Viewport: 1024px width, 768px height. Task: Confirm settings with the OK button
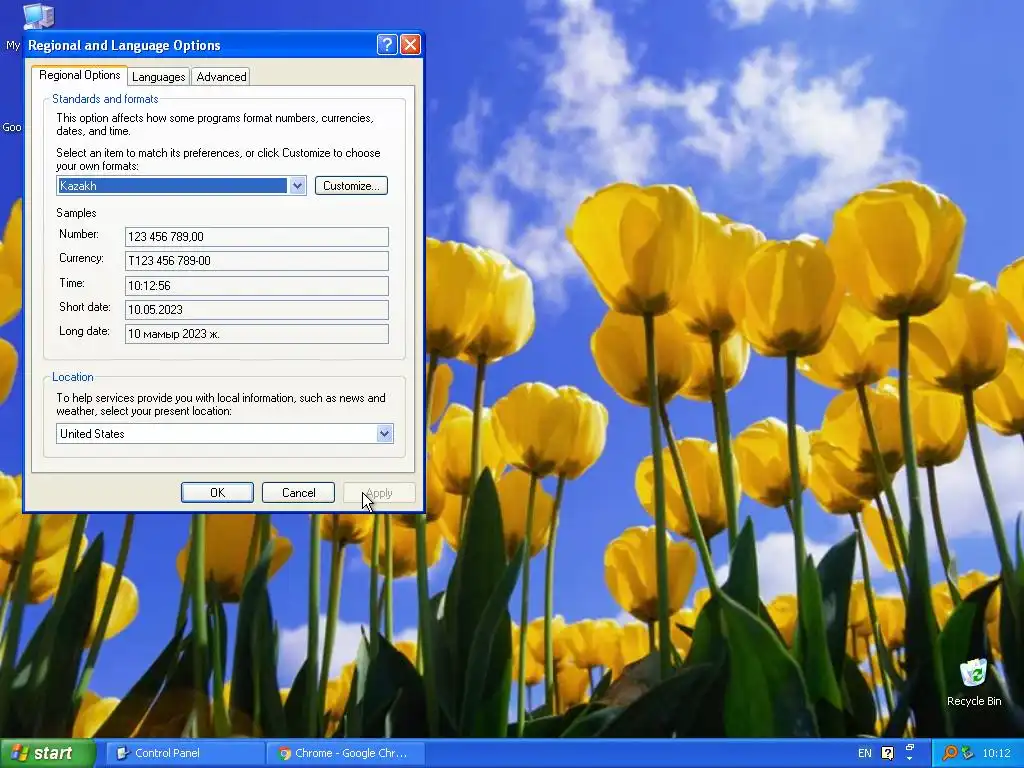point(217,492)
